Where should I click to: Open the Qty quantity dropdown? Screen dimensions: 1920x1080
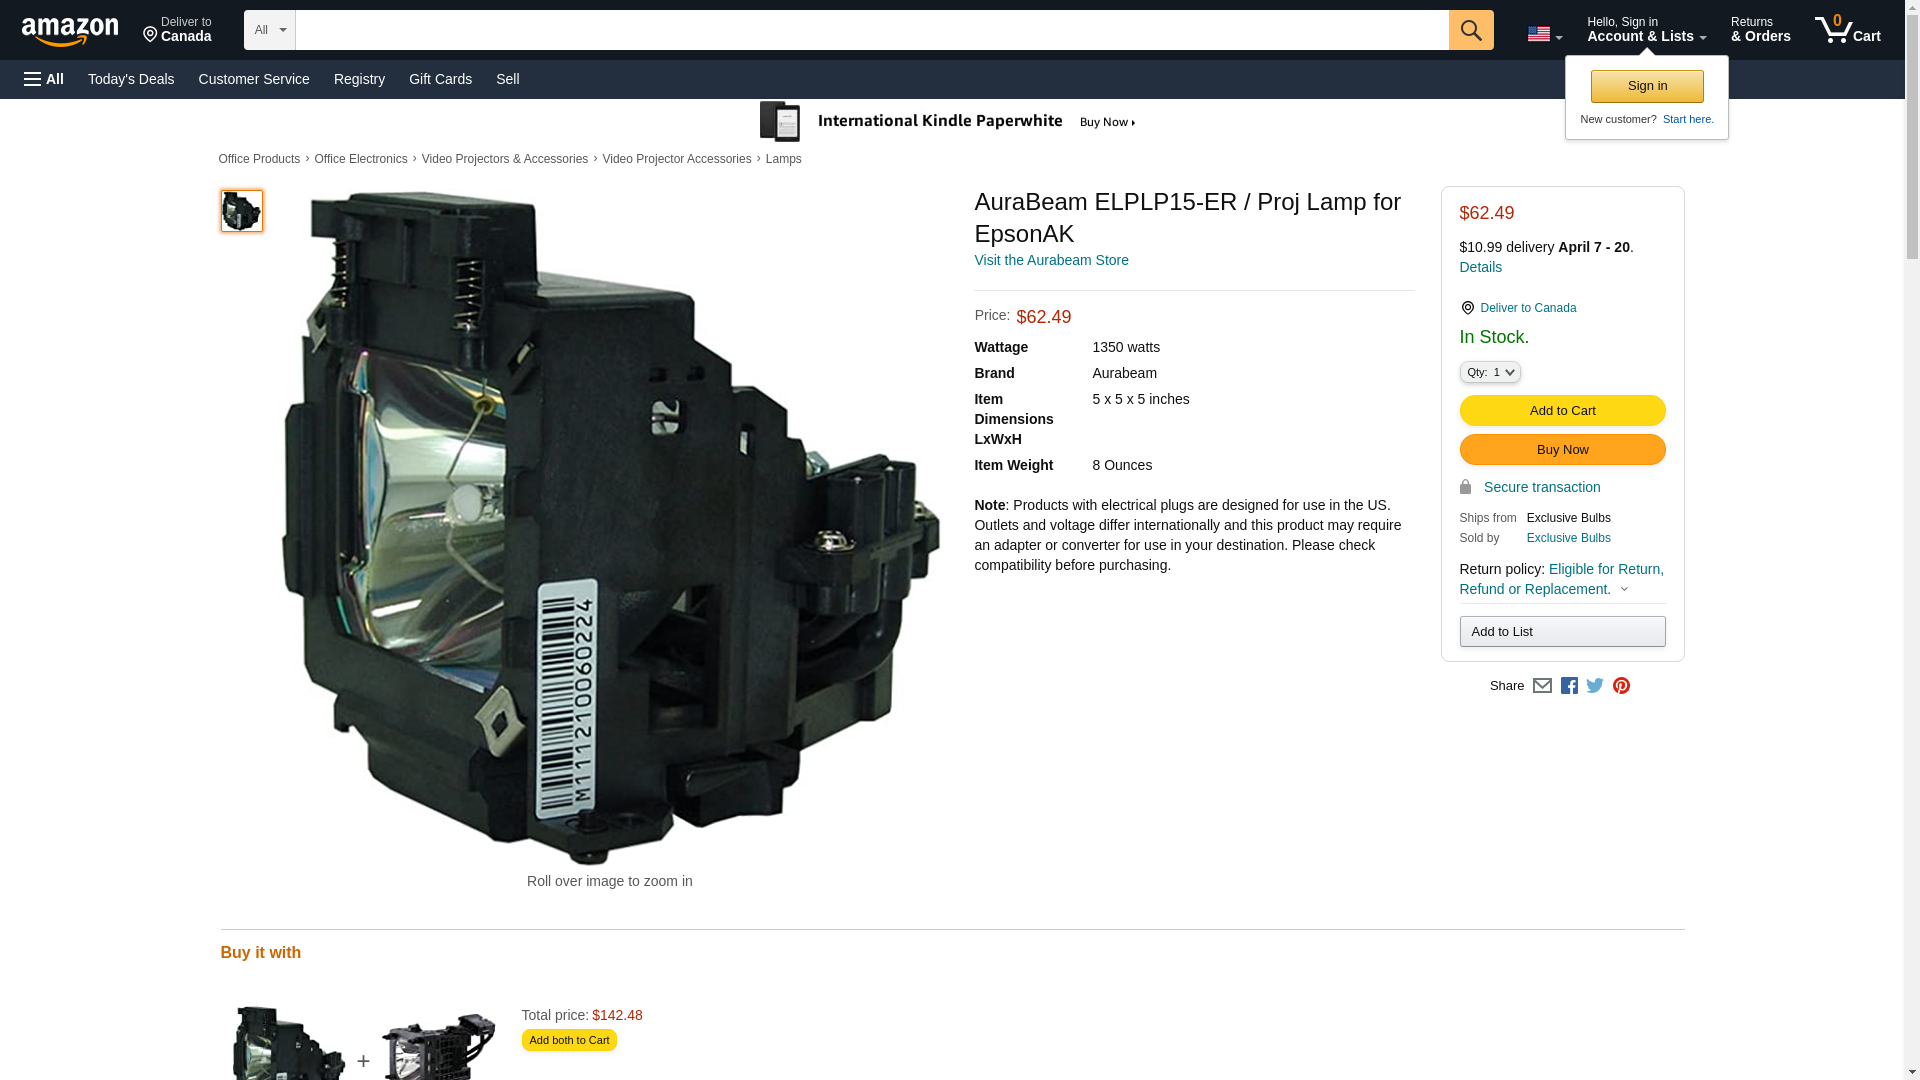point(1489,372)
